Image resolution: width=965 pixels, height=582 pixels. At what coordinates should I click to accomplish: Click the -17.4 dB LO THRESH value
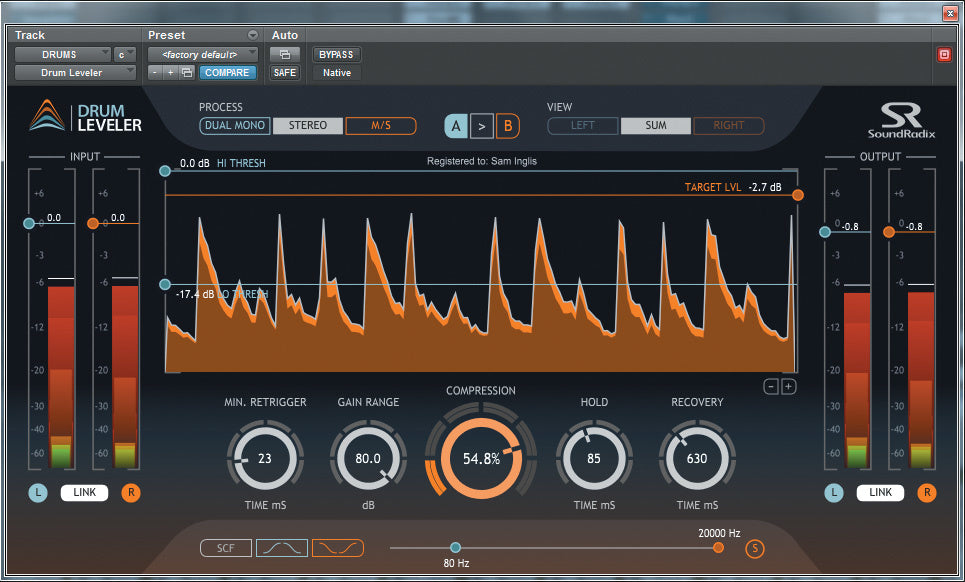(x=195, y=294)
